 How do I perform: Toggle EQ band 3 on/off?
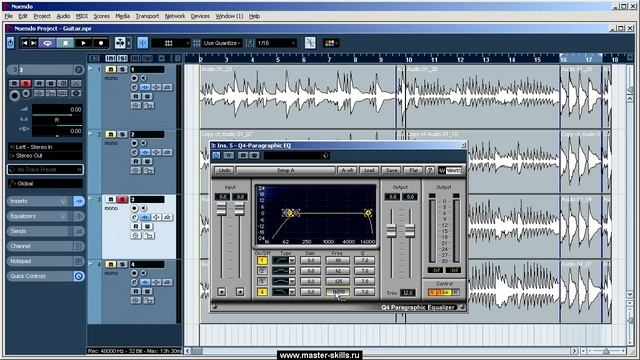pos(262,282)
